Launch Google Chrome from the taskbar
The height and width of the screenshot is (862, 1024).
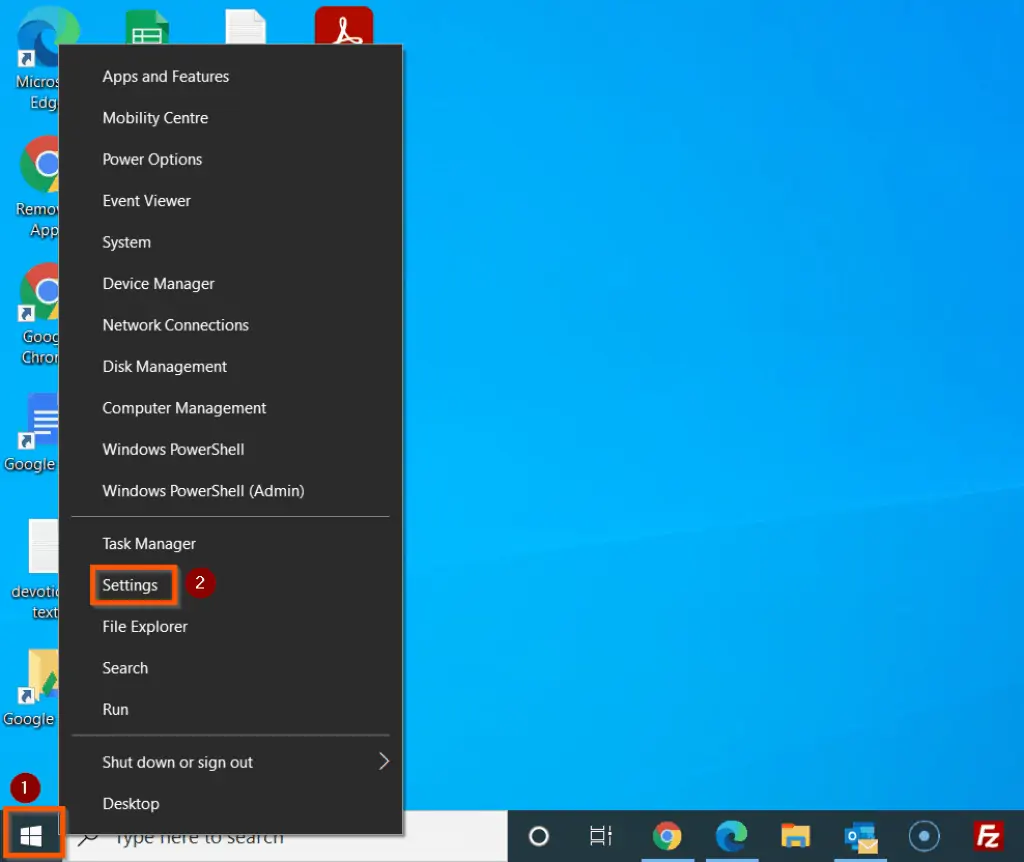668,836
